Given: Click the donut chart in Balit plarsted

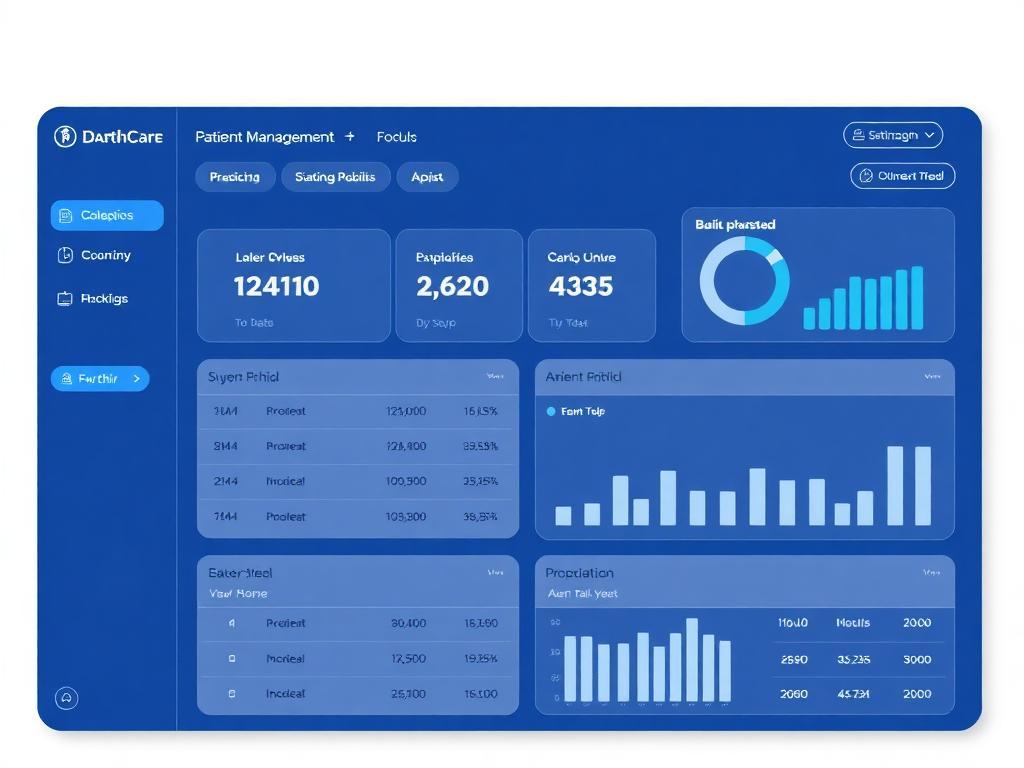Looking at the screenshot, I should [744, 281].
